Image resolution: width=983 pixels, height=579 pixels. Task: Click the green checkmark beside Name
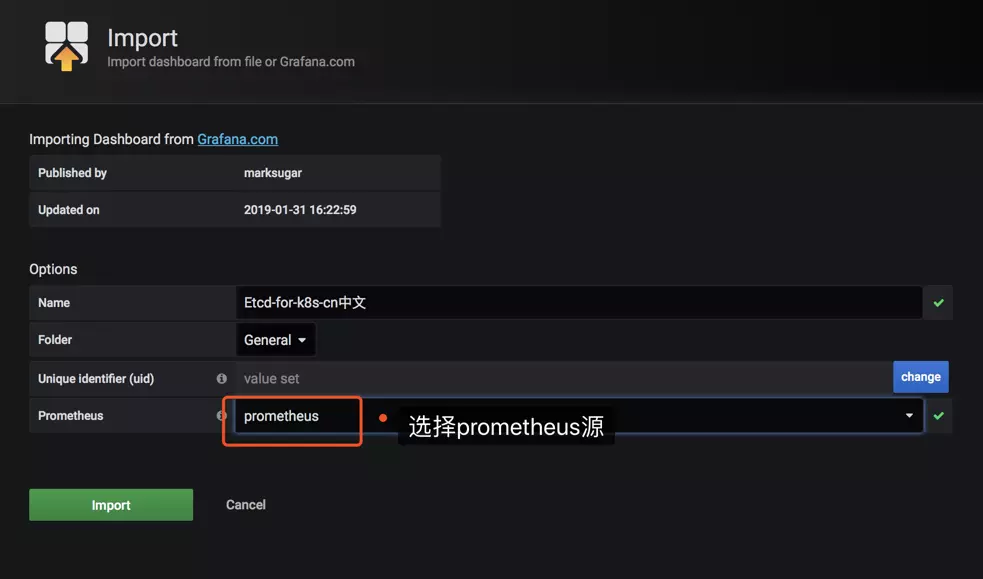click(938, 303)
